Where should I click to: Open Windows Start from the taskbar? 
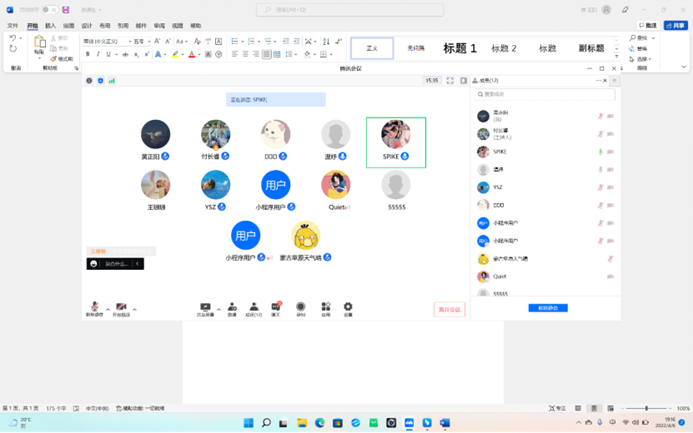(248, 423)
